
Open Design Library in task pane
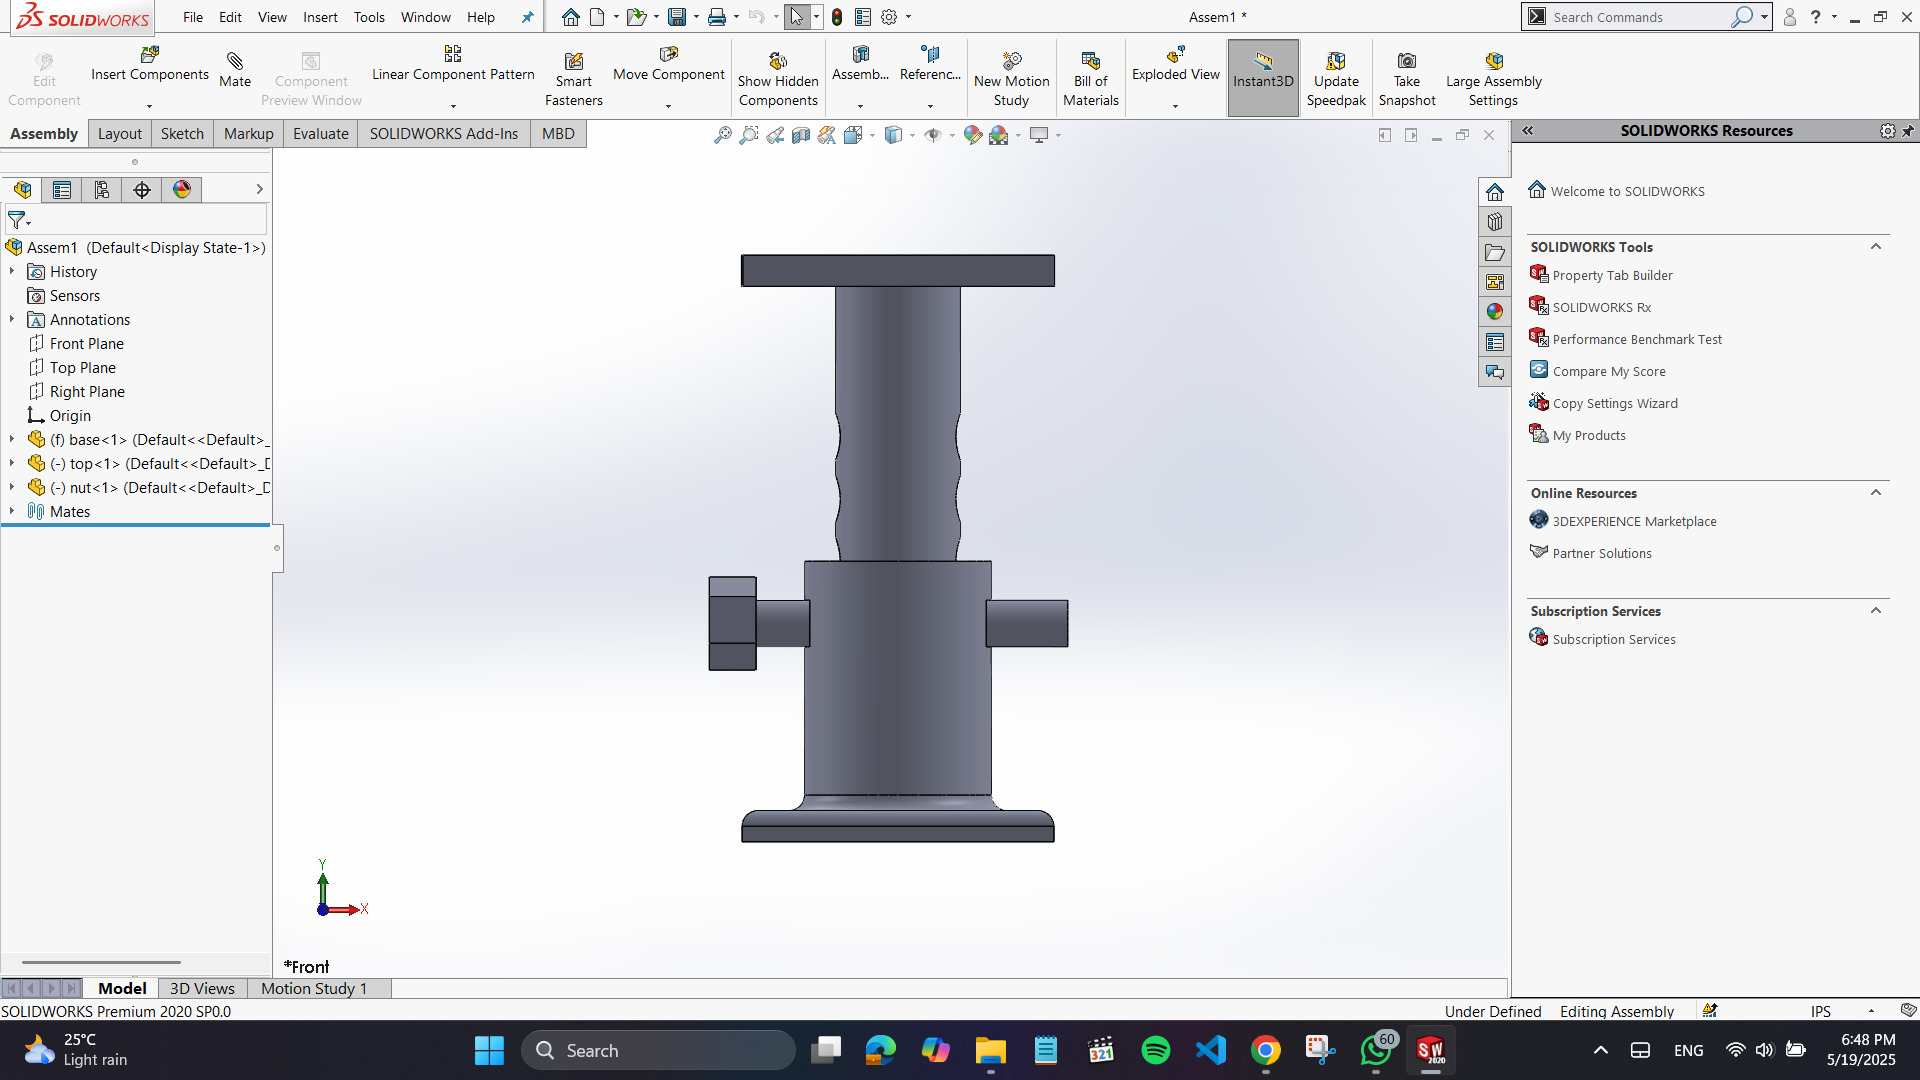click(1494, 222)
